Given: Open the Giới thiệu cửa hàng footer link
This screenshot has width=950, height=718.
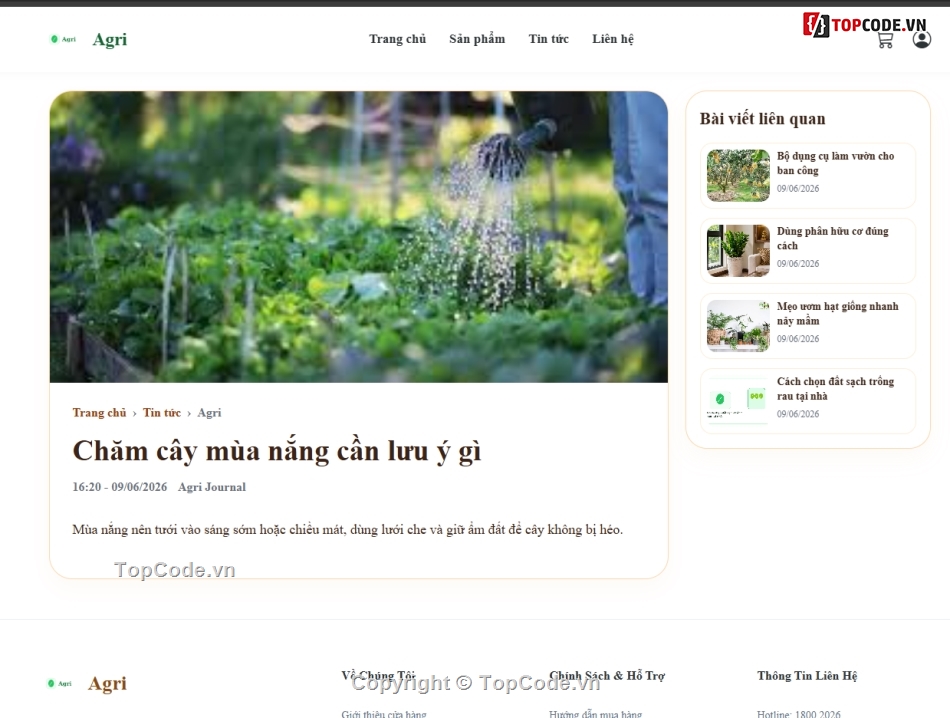Looking at the screenshot, I should point(384,714).
